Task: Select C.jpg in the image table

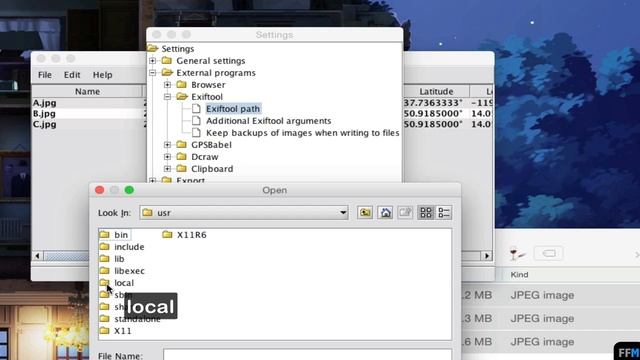Action: (x=44, y=124)
